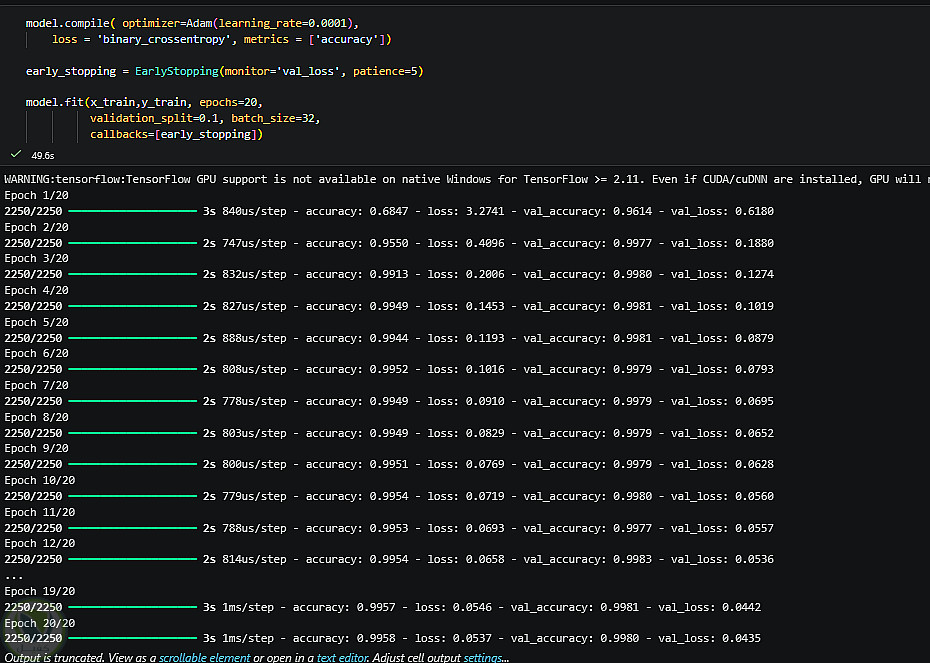
Task: Click the Epoch 20/20 progress bar
Action: [x=132, y=638]
